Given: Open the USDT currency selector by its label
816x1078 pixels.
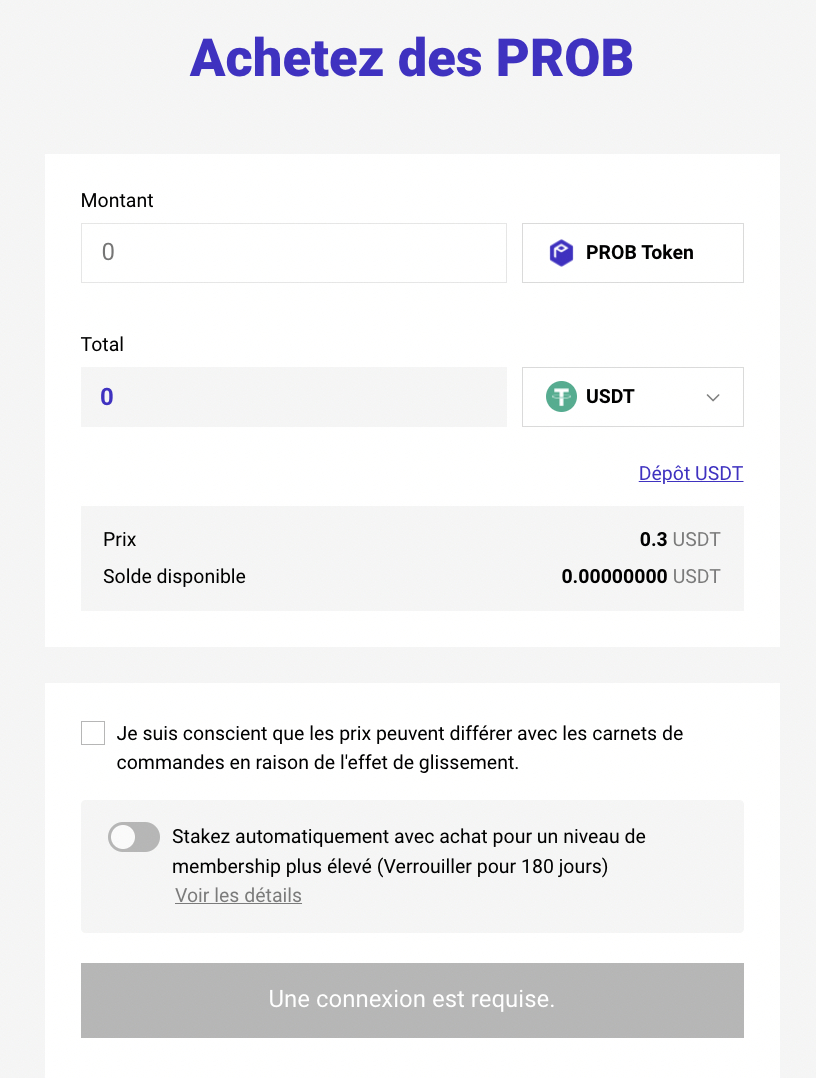Looking at the screenshot, I should pyautogui.click(x=610, y=397).
